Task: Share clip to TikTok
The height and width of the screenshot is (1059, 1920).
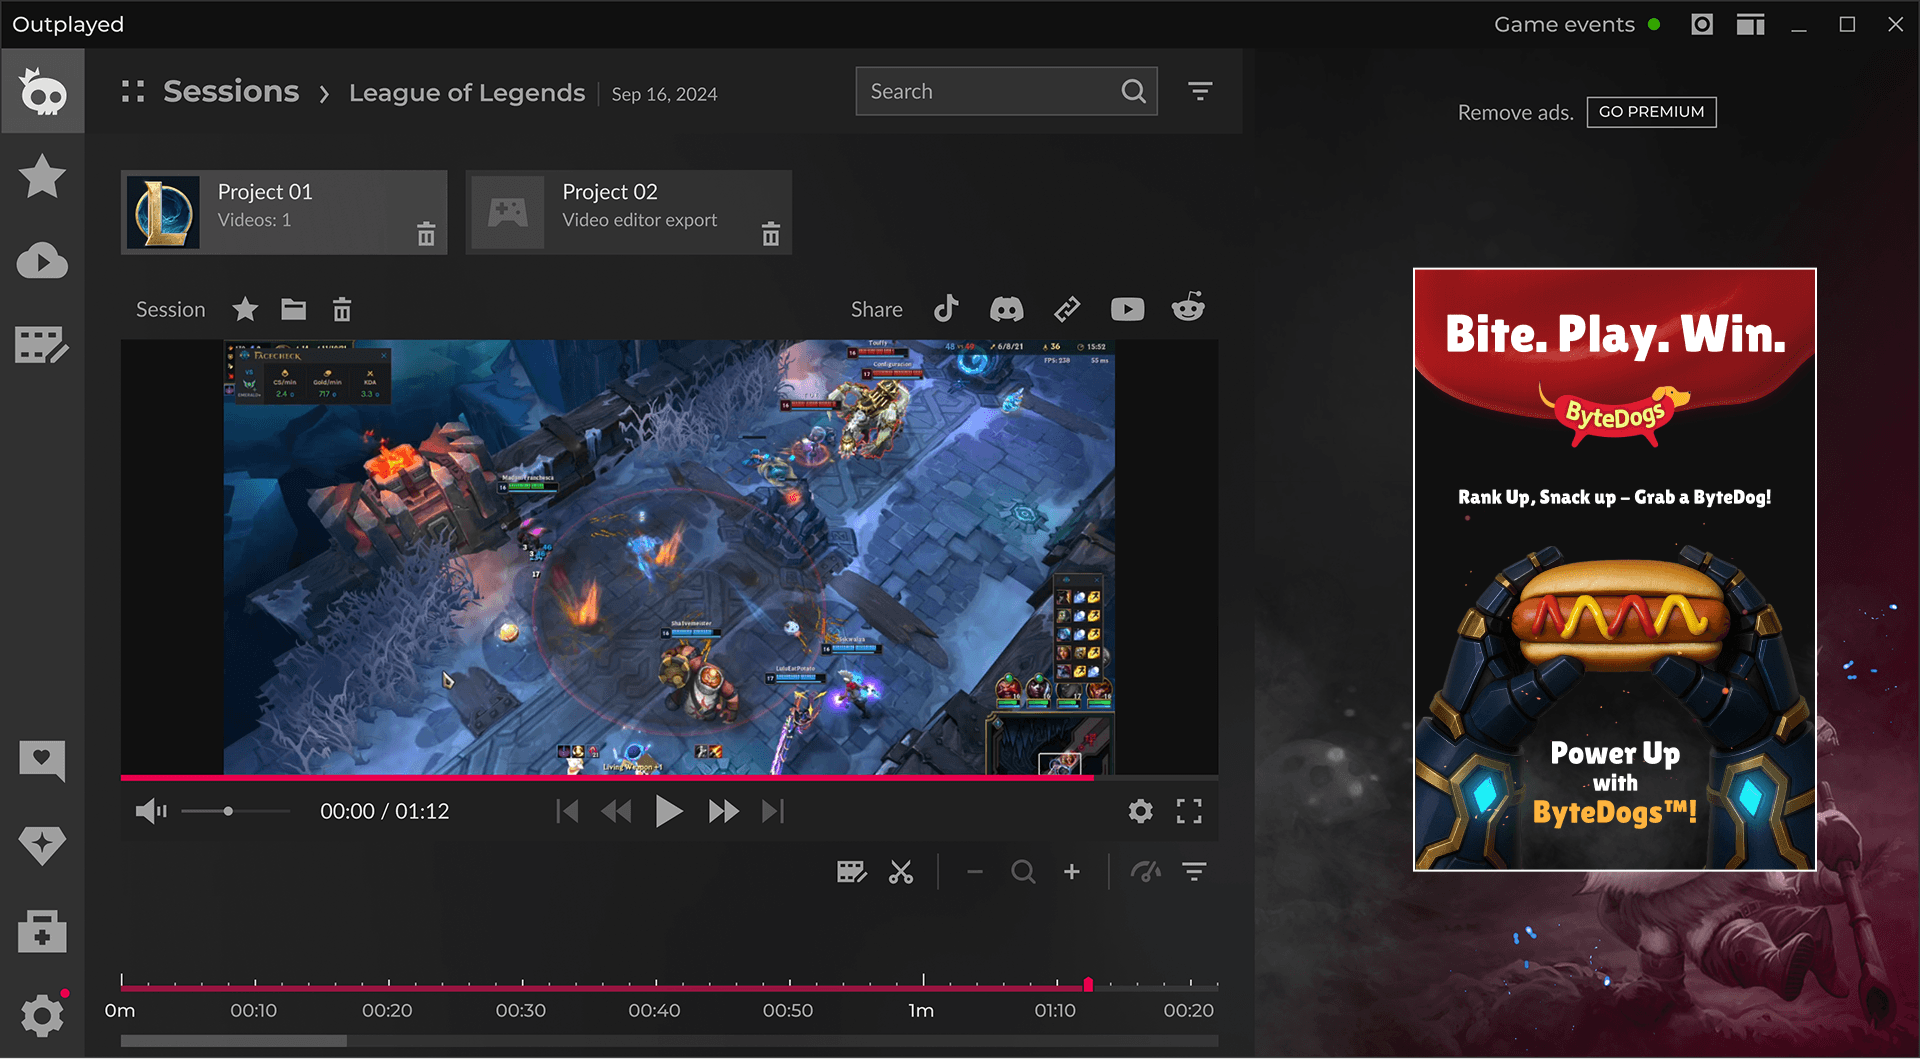Action: point(946,309)
